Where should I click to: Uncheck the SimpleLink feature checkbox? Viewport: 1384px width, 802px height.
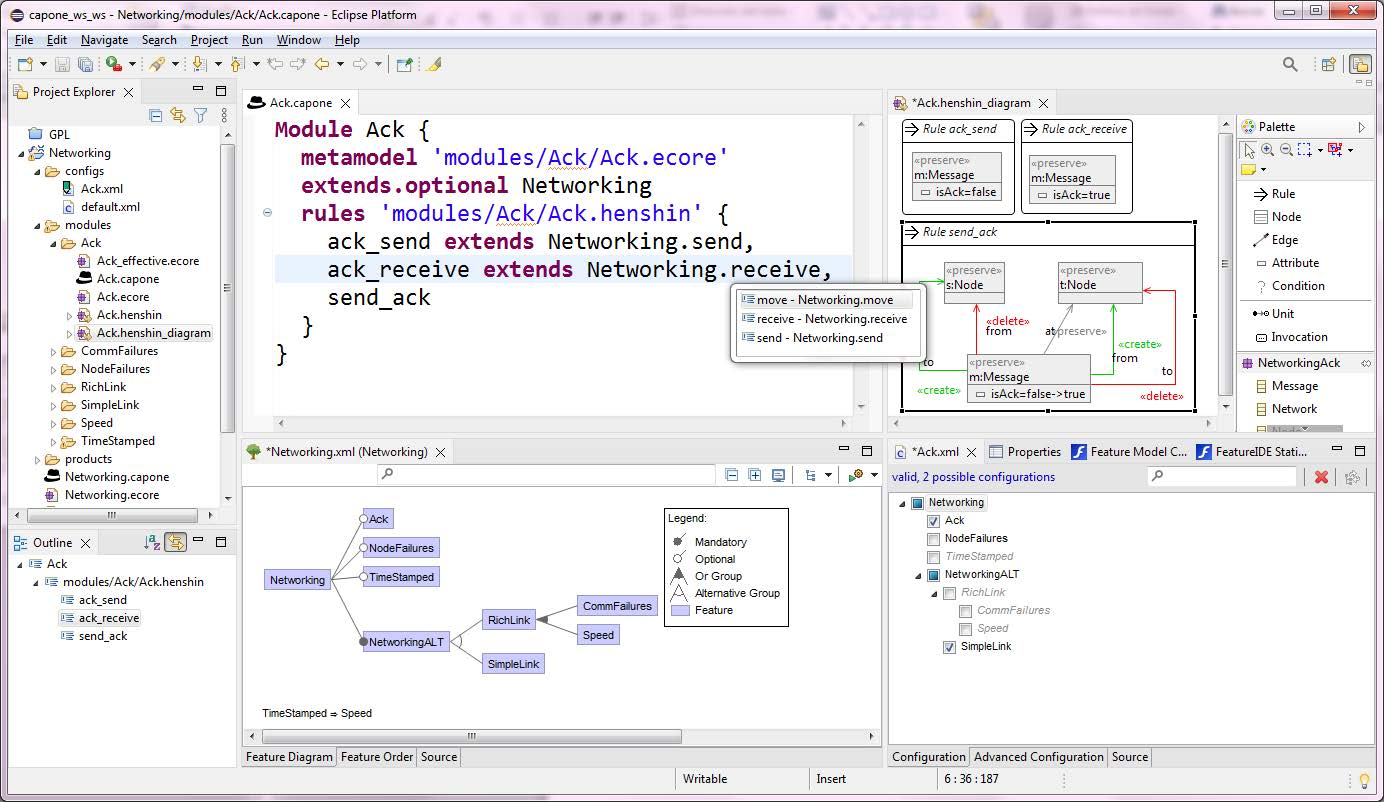point(950,647)
